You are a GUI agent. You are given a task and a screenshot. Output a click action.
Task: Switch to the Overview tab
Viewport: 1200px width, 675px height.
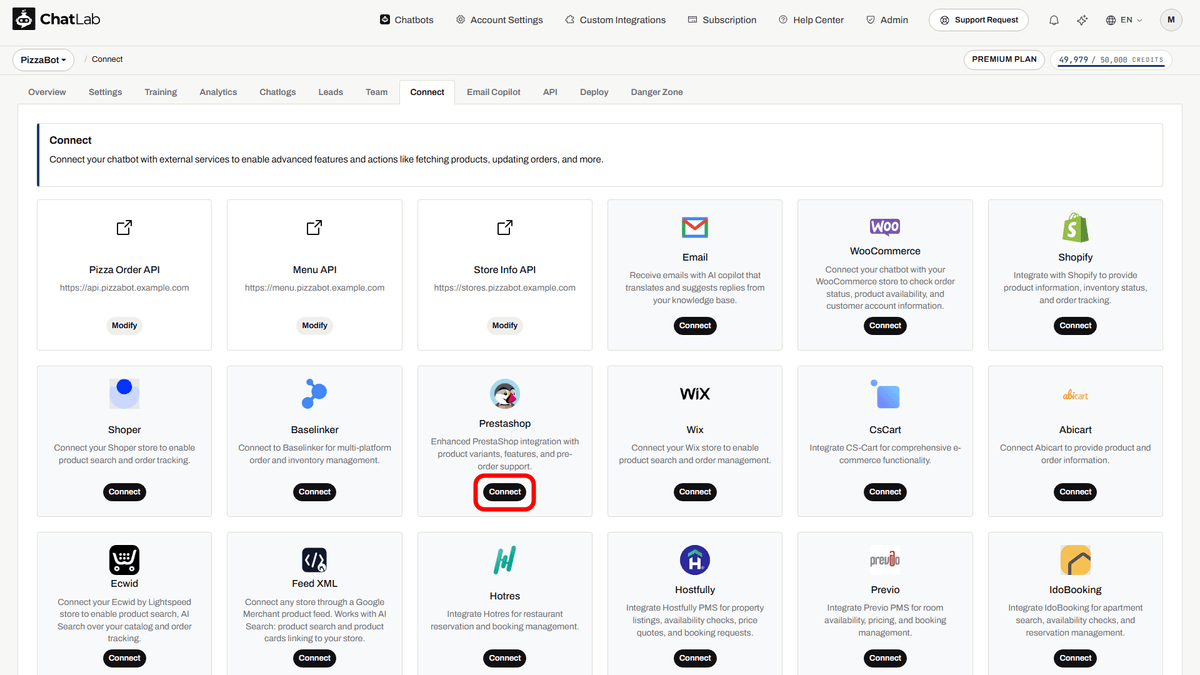point(47,92)
